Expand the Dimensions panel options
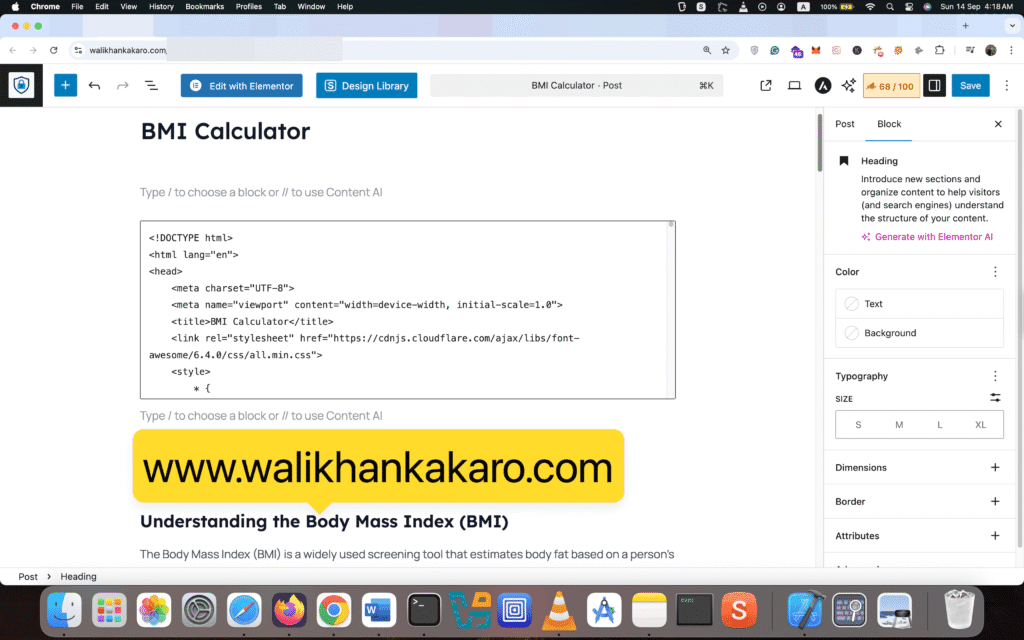The height and width of the screenshot is (640, 1024). 995,467
